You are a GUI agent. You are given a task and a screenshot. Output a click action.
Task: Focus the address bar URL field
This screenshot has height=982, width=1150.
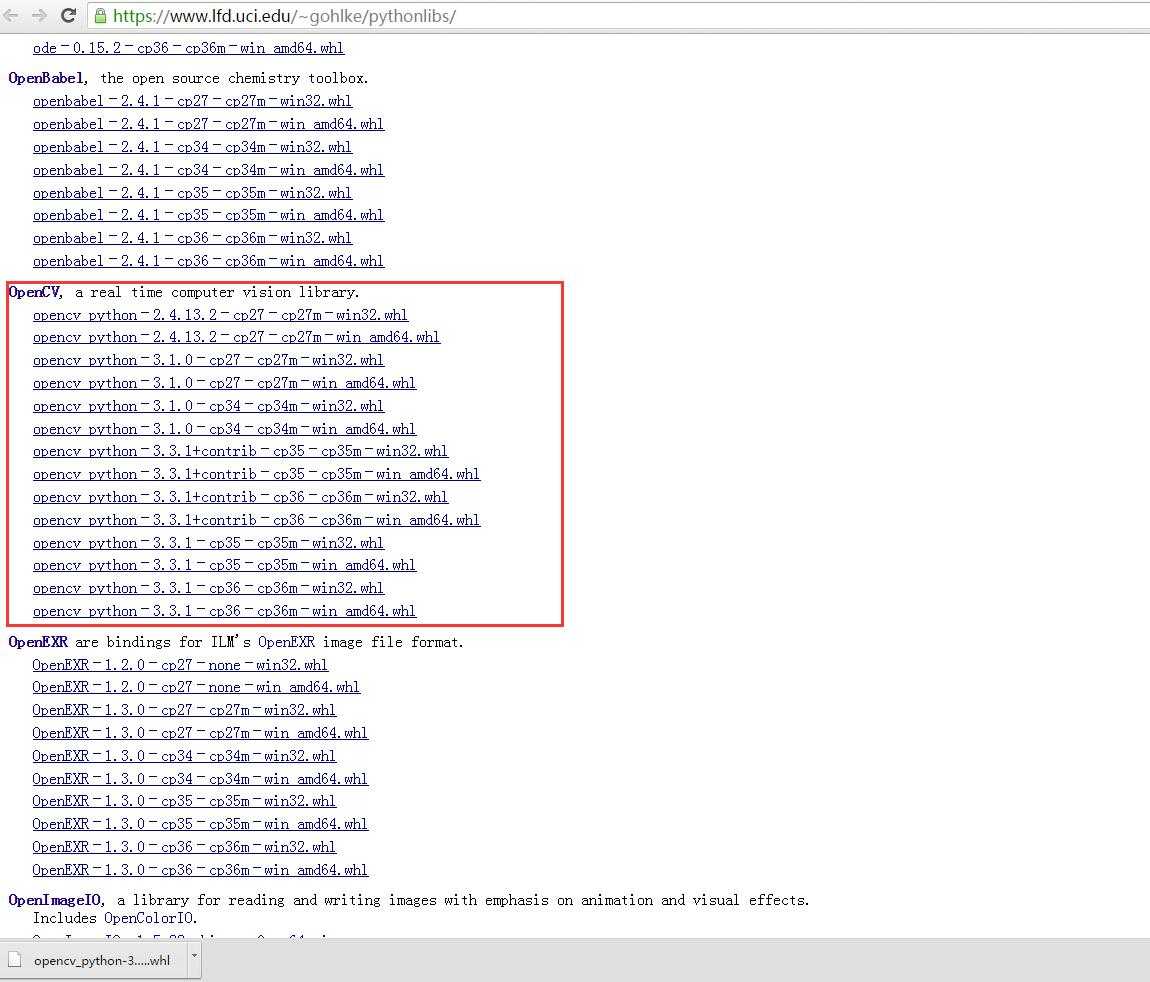click(619, 16)
